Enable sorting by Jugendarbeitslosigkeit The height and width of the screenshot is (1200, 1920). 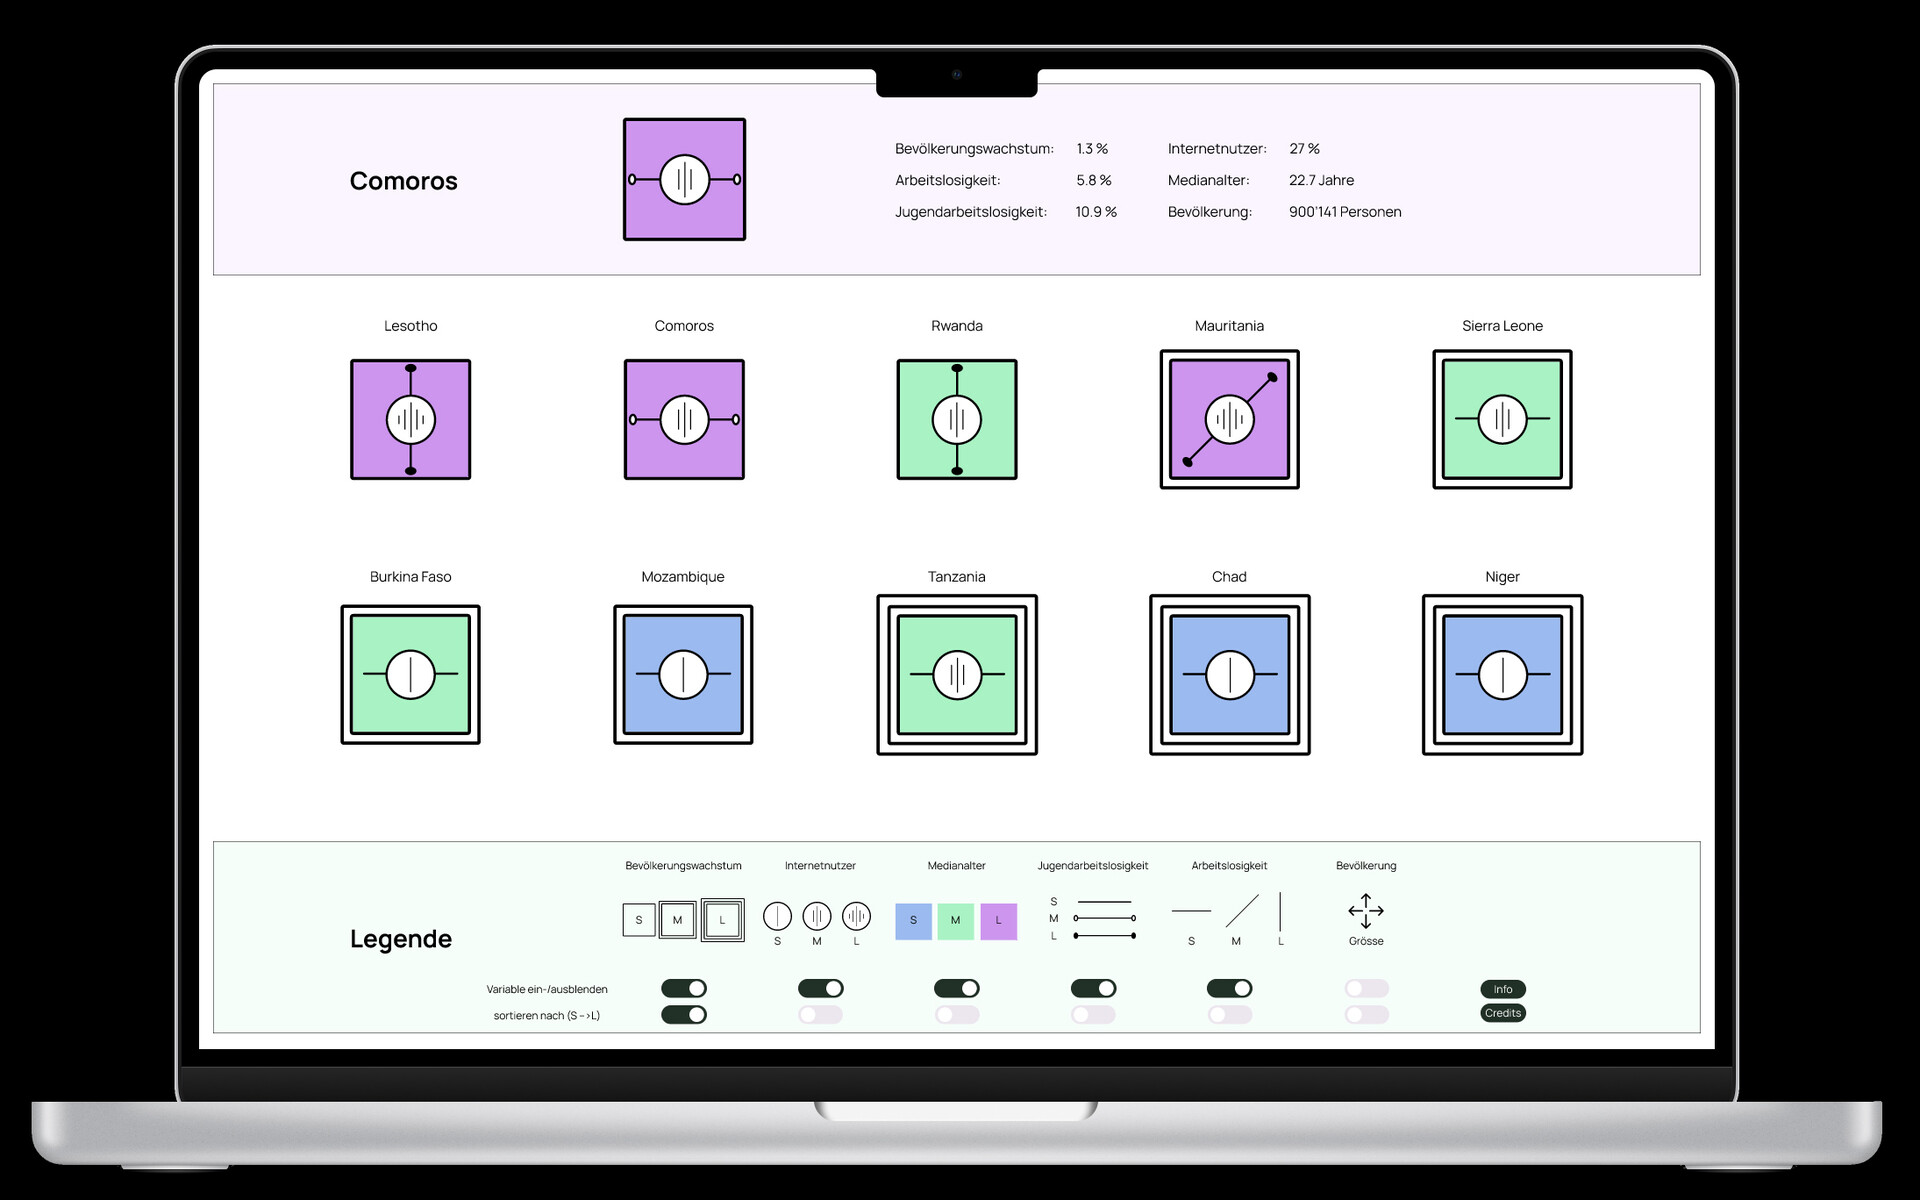[1094, 1014]
